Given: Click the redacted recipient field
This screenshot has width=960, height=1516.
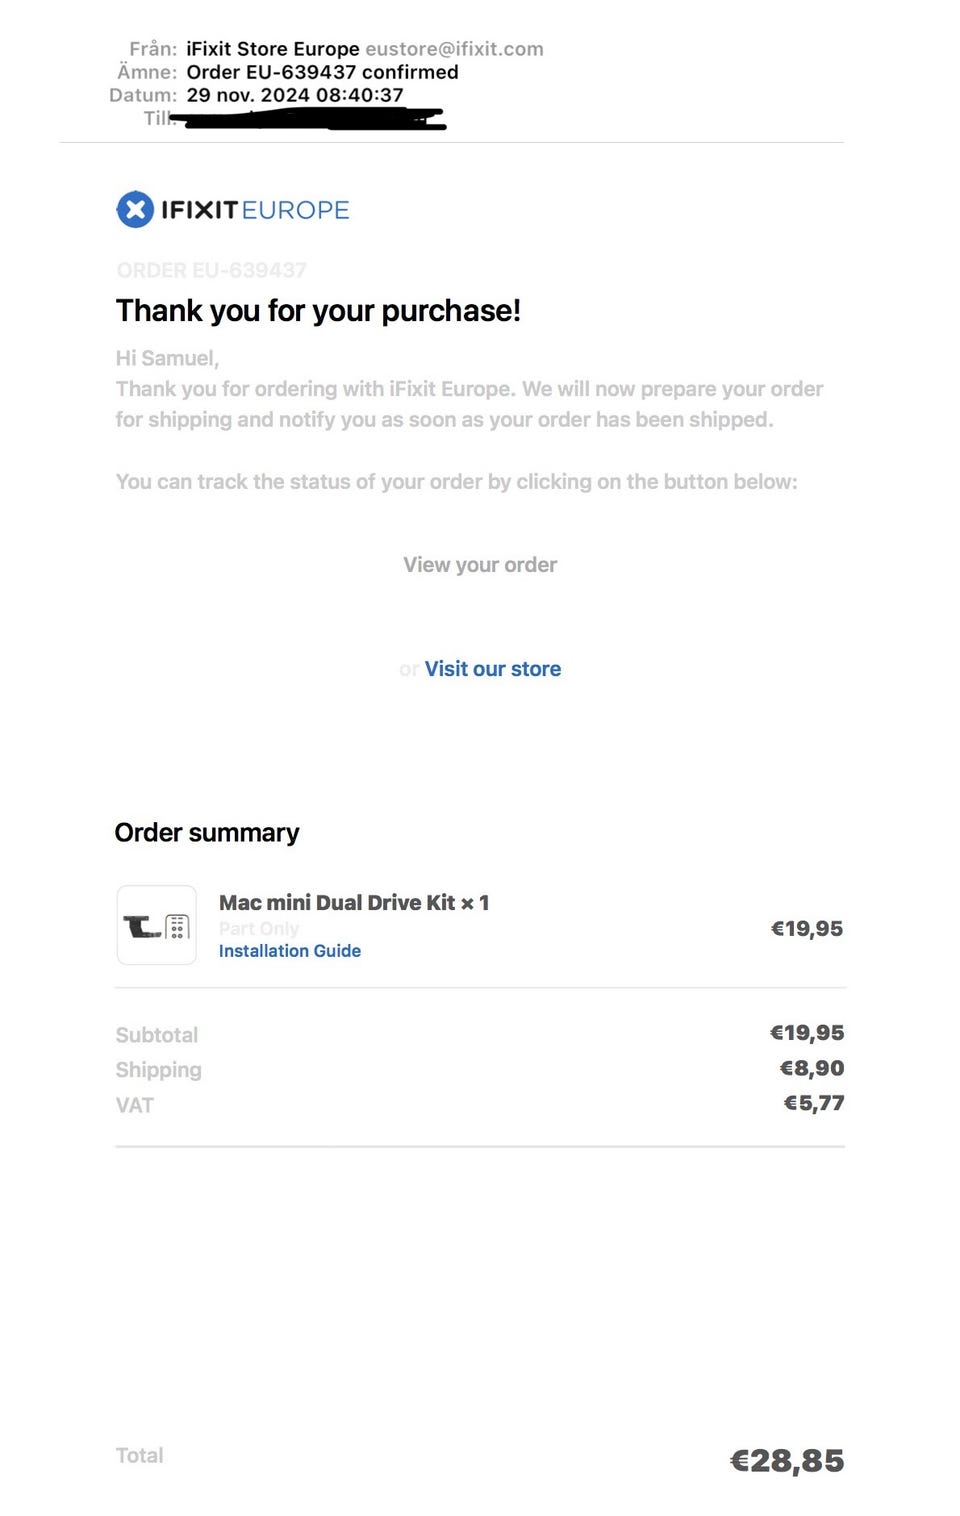Looking at the screenshot, I should click(310, 120).
